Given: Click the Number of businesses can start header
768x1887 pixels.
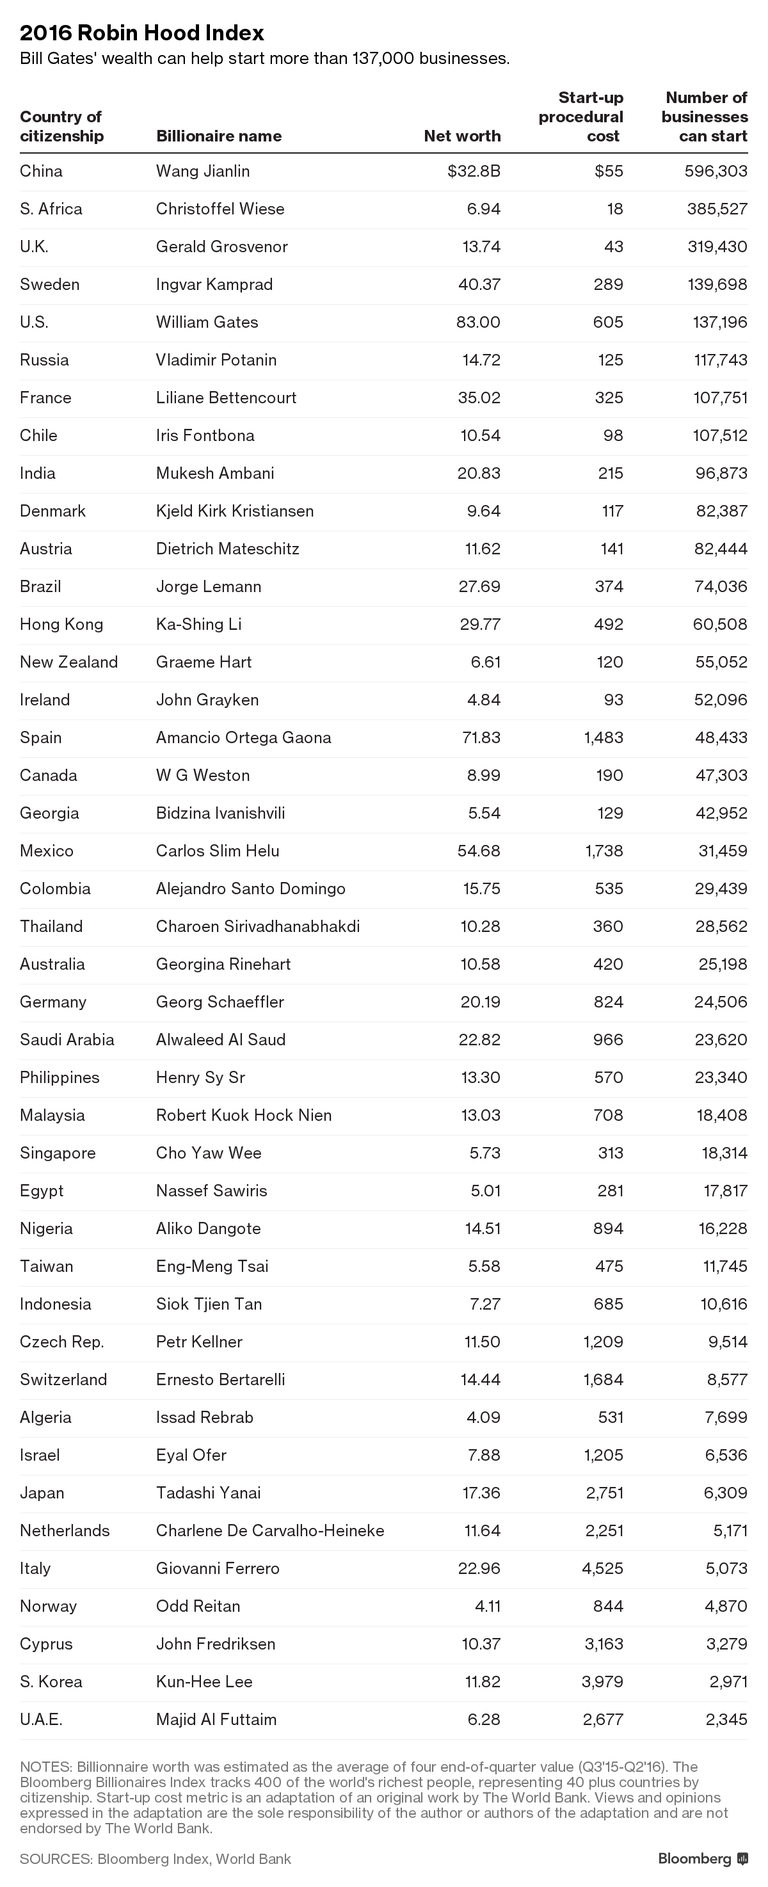Looking at the screenshot, I should pos(705,117).
